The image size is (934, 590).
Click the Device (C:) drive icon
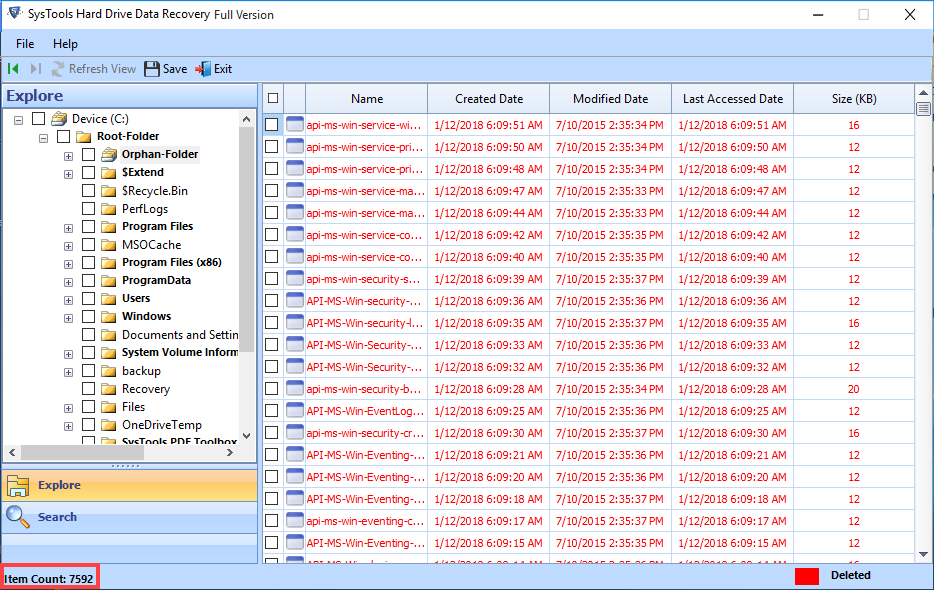coord(59,119)
